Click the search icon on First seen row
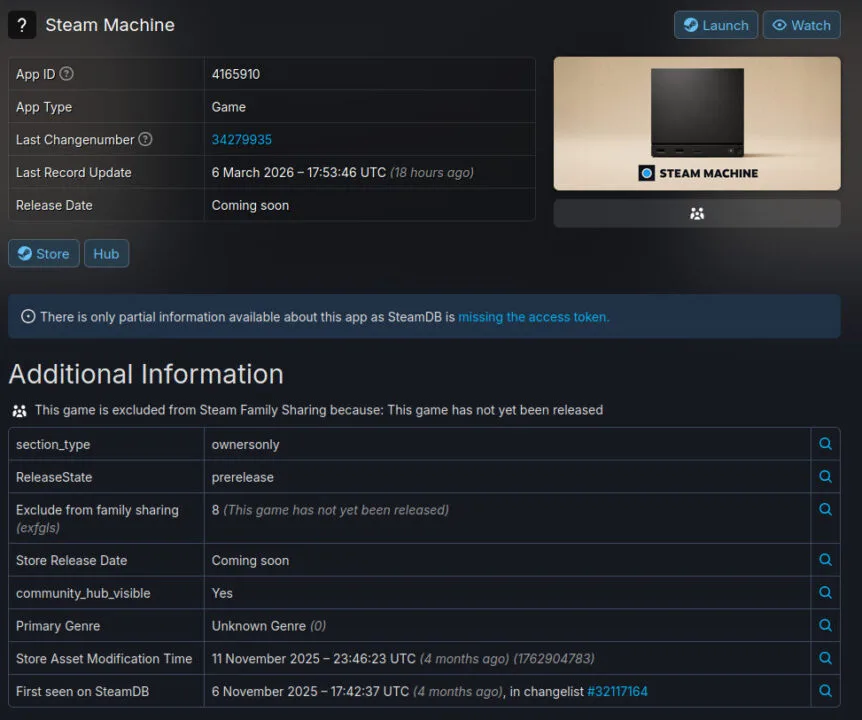The width and height of the screenshot is (862, 720). [826, 691]
